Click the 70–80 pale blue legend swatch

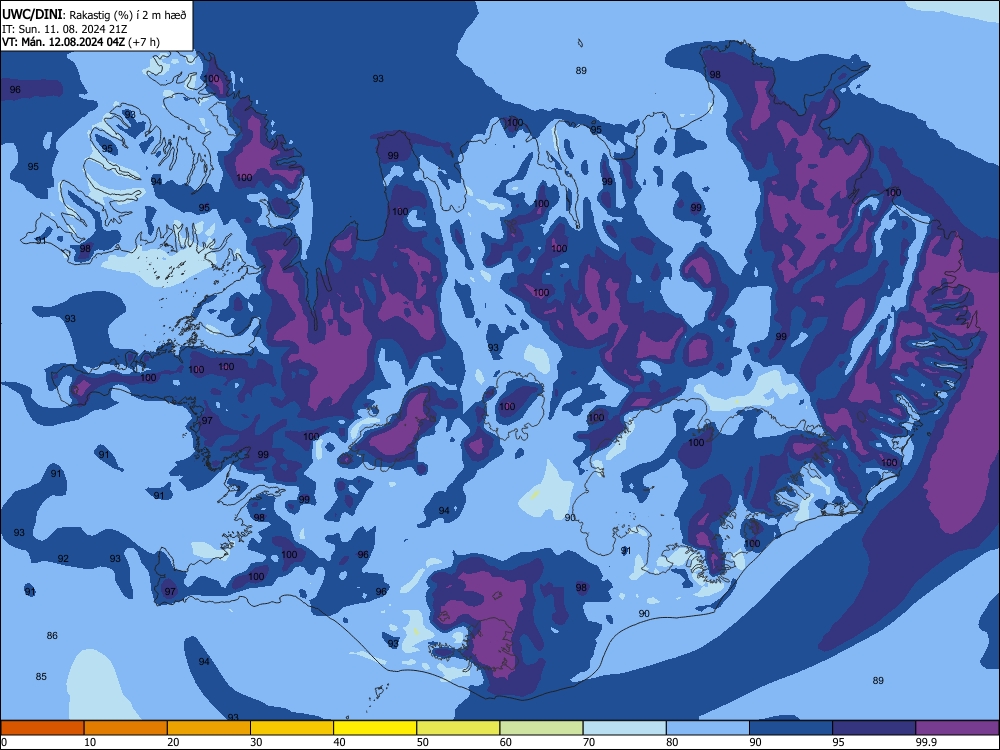click(625, 728)
